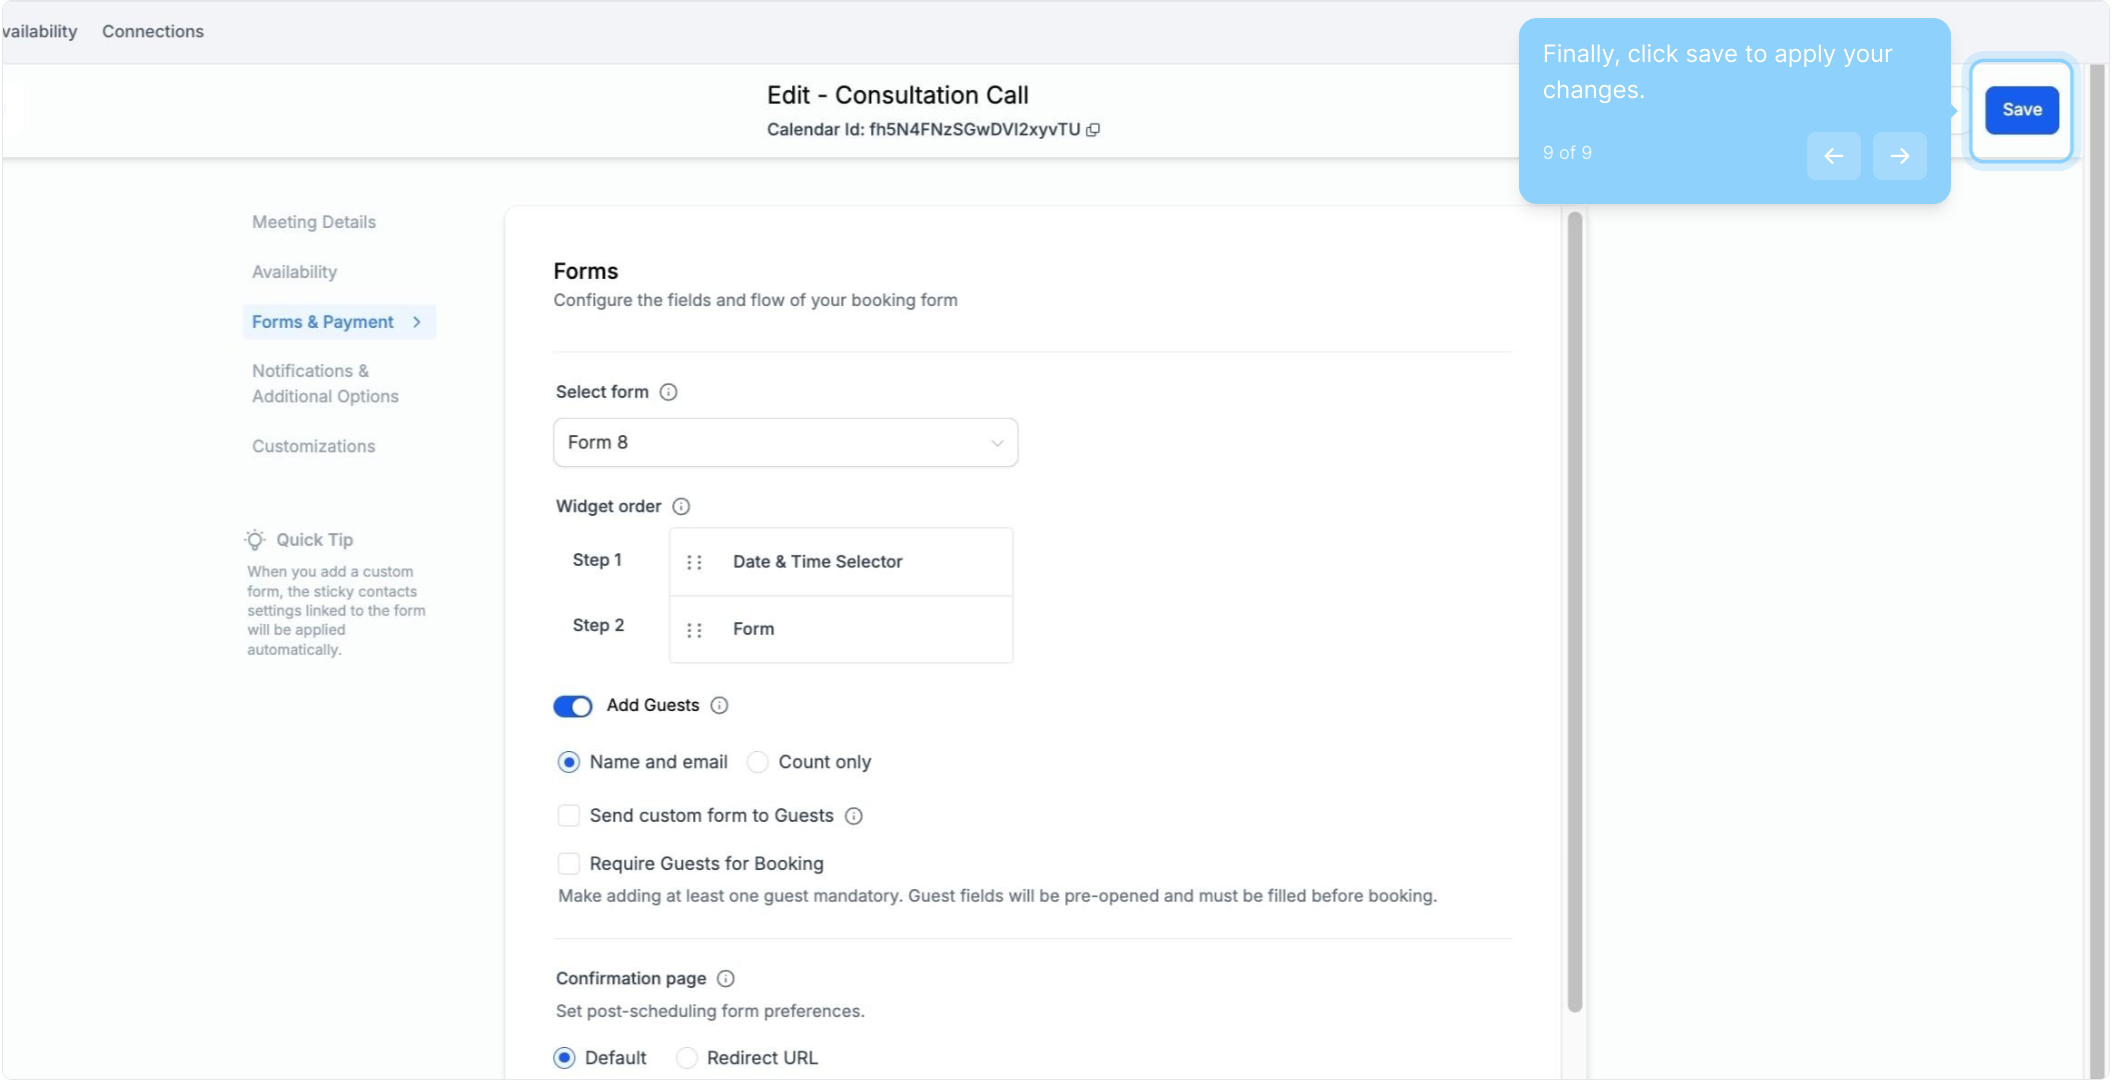Check Send custom form to Guests
2112x1080 pixels.
[569, 816]
